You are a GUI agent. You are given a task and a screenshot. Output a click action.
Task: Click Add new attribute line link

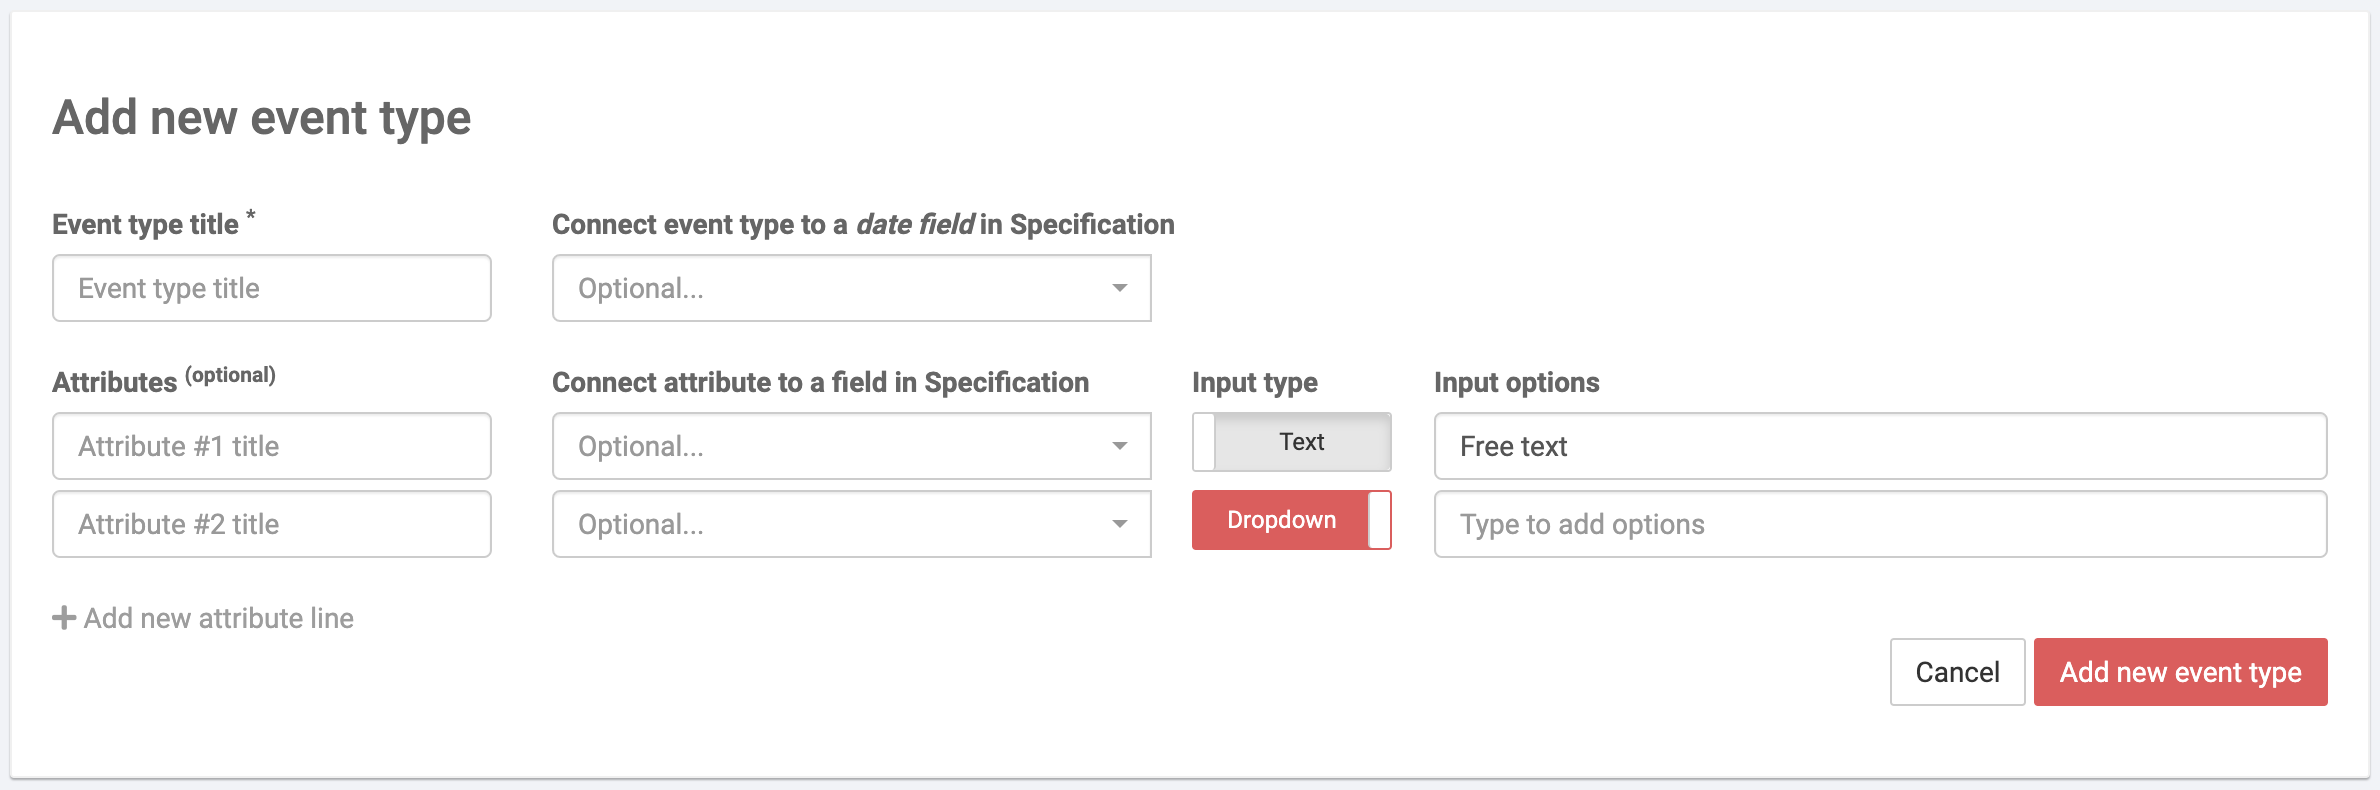tap(218, 618)
